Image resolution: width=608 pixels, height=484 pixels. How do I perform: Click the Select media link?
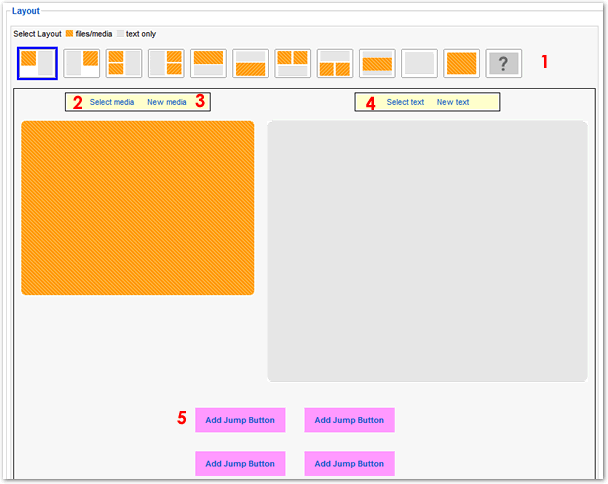pyautogui.click(x=112, y=102)
